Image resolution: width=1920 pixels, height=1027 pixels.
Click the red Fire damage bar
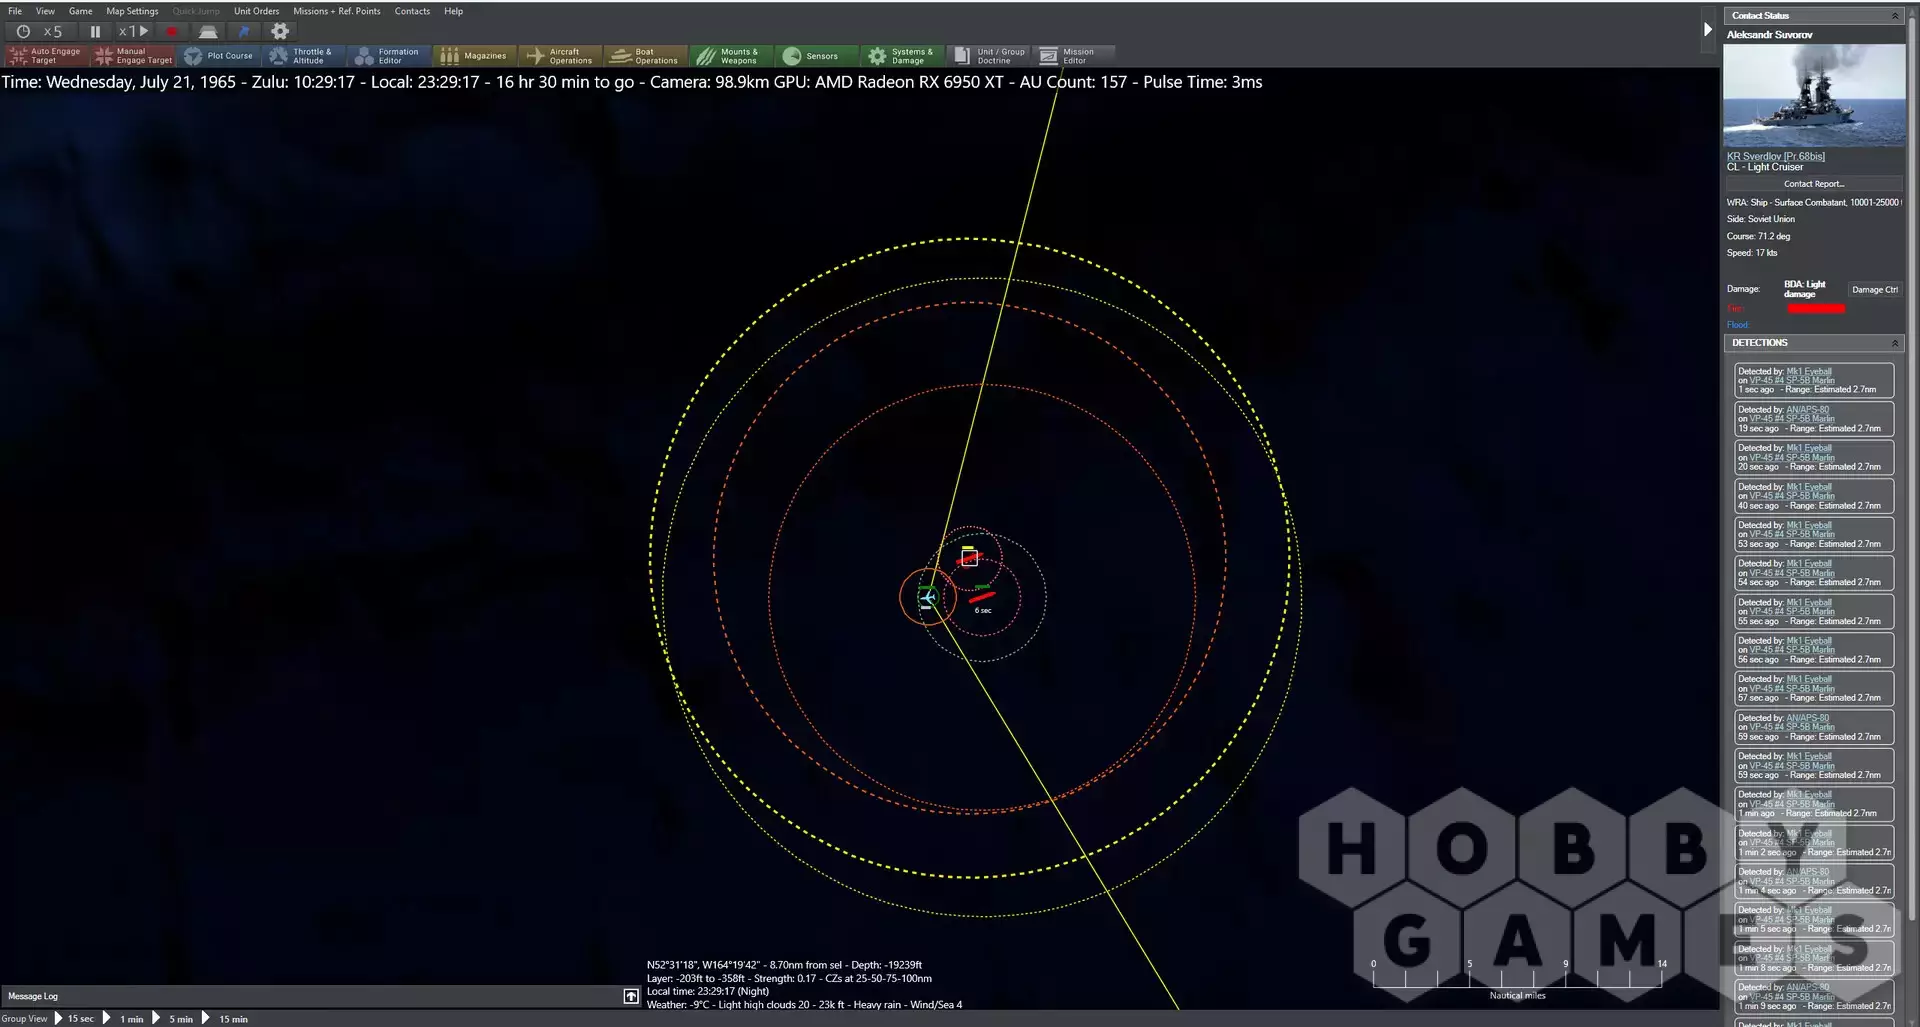1816,309
